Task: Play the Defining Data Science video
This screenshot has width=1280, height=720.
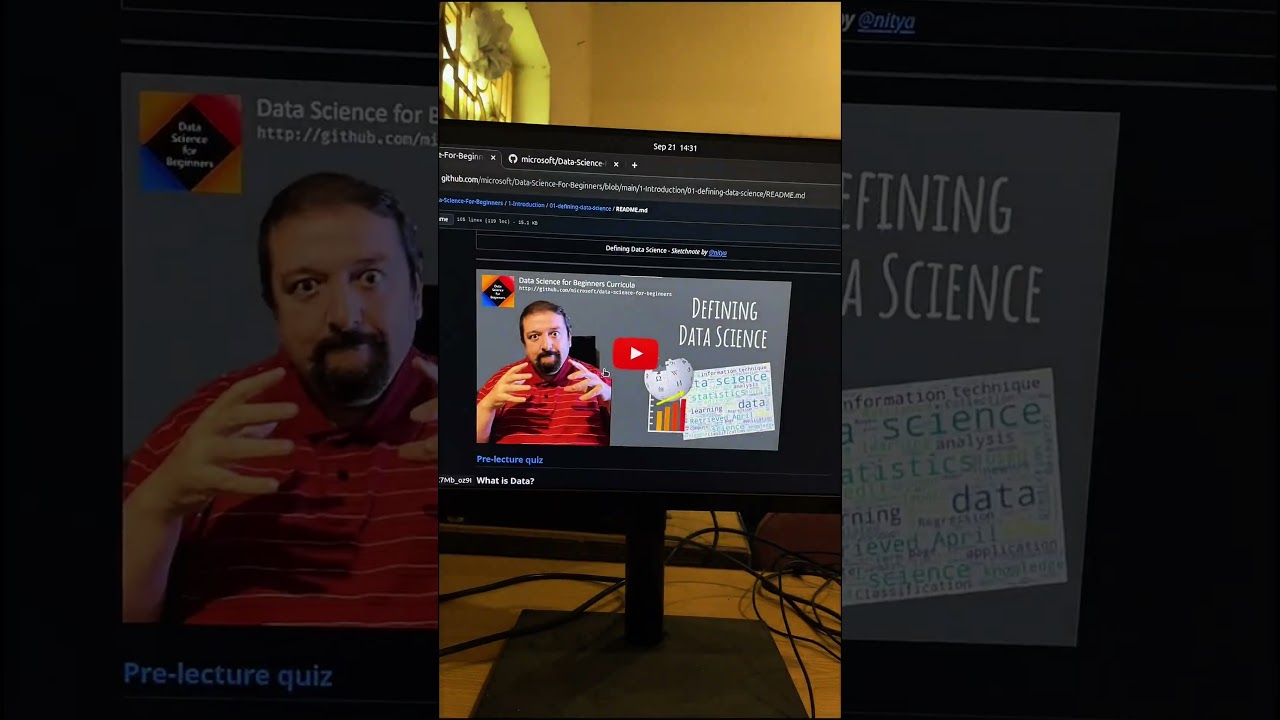Action: click(635, 353)
